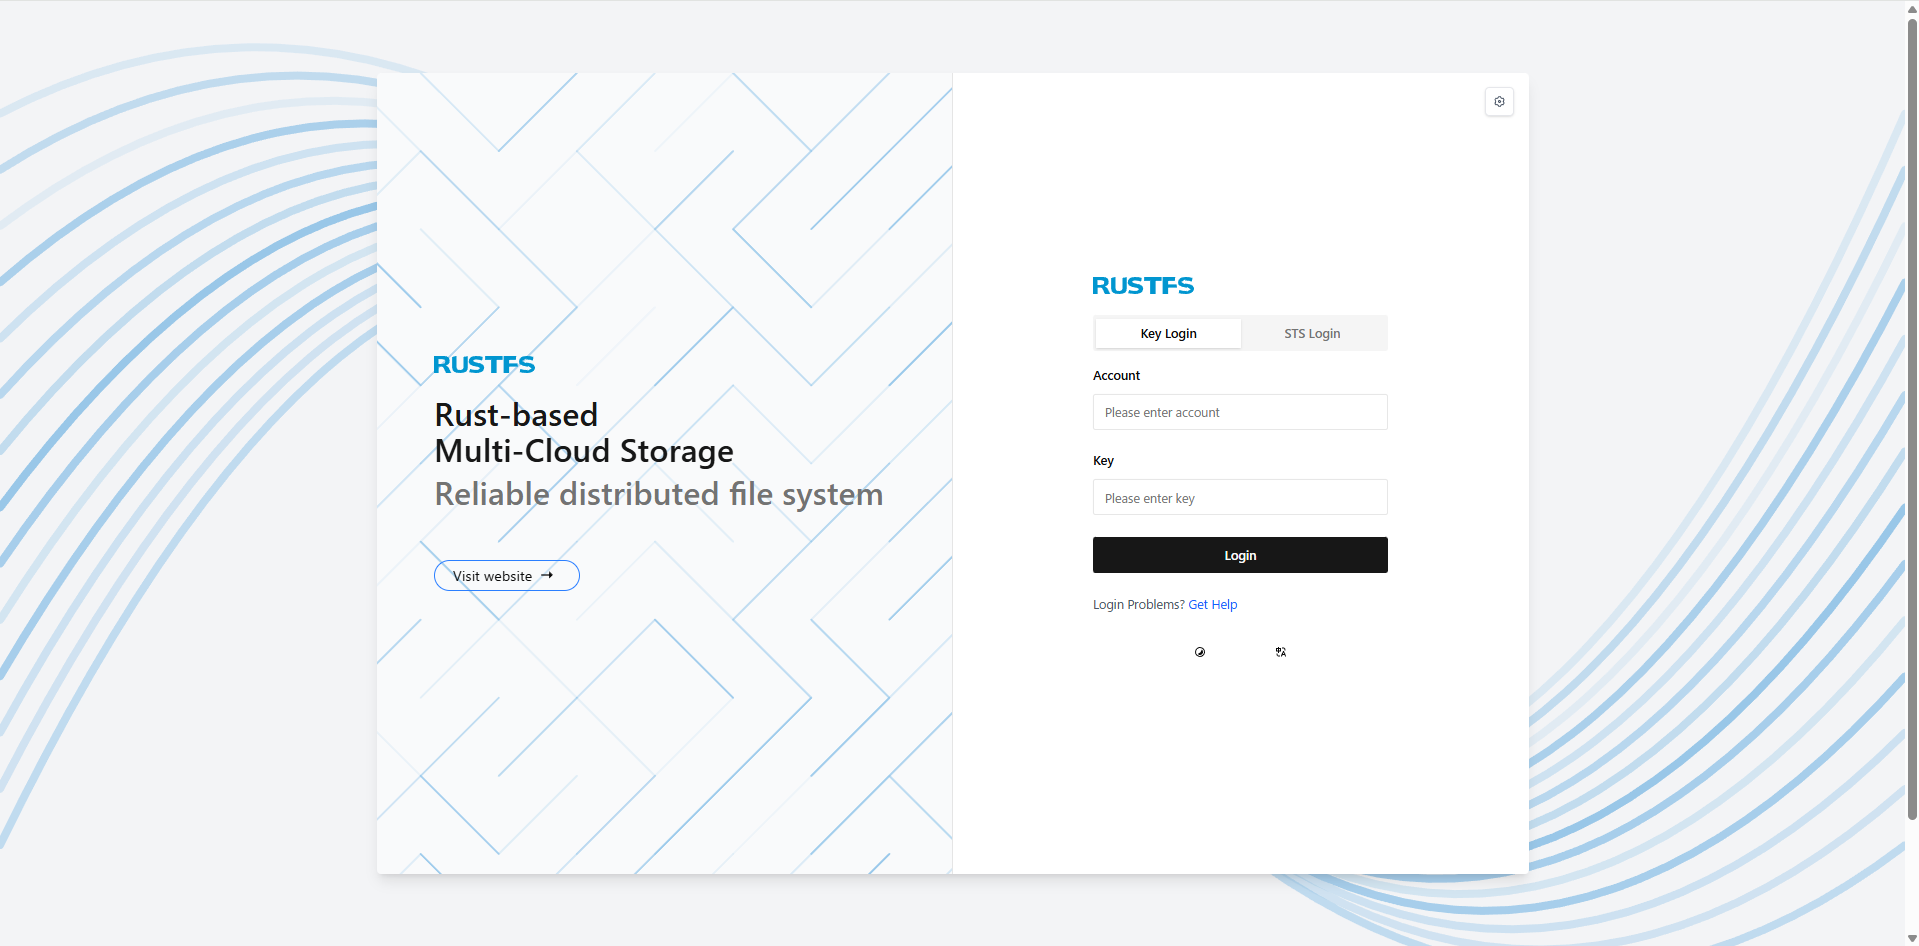Screen dimensions: 1919x946
Task: Select the Key Login tab
Action: click(x=1168, y=333)
